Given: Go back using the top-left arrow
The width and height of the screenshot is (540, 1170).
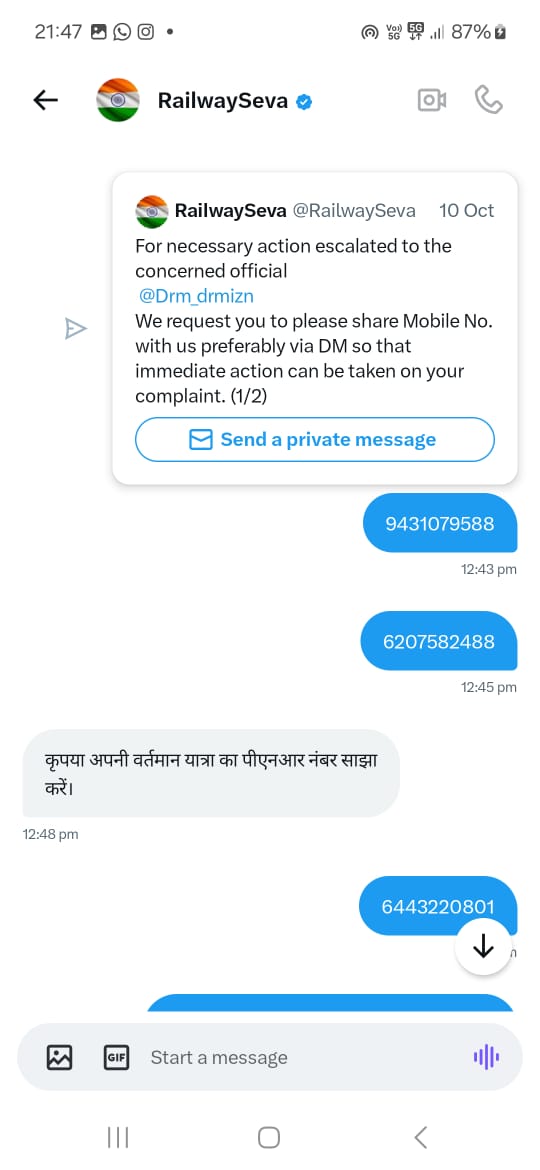Looking at the screenshot, I should pyautogui.click(x=45, y=101).
